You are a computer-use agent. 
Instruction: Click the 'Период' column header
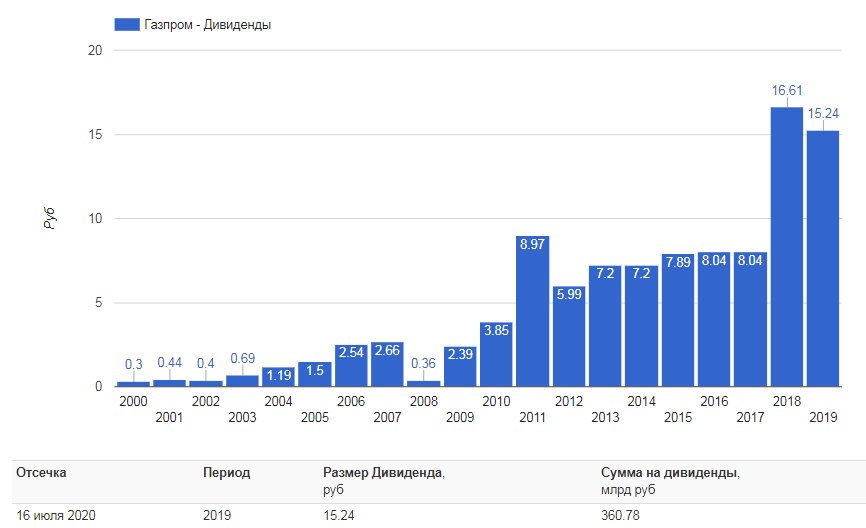[x=226, y=473]
